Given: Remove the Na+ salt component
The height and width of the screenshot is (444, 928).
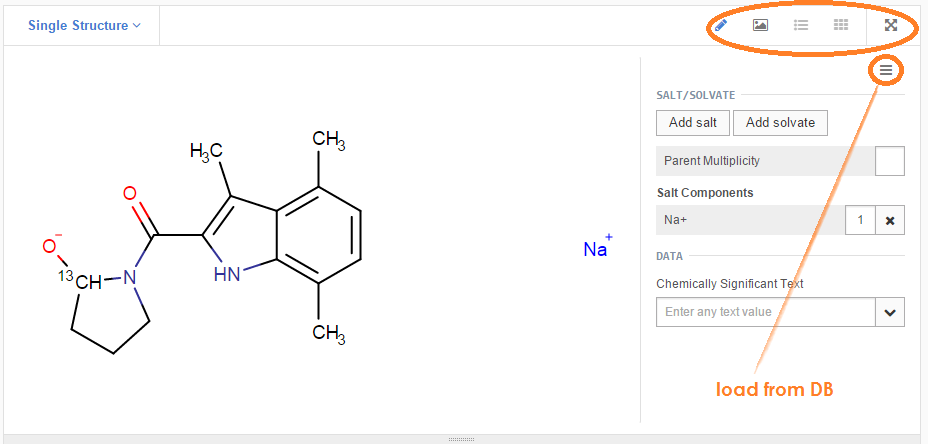Looking at the screenshot, I should point(890,220).
